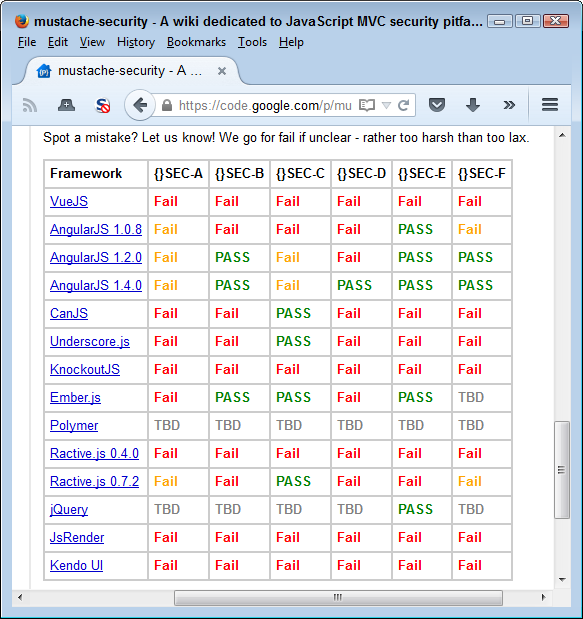Viewport: 583px width, 619px height.
Task: Click PASS in AngularJS 1.0.8 row
Action: [415, 229]
